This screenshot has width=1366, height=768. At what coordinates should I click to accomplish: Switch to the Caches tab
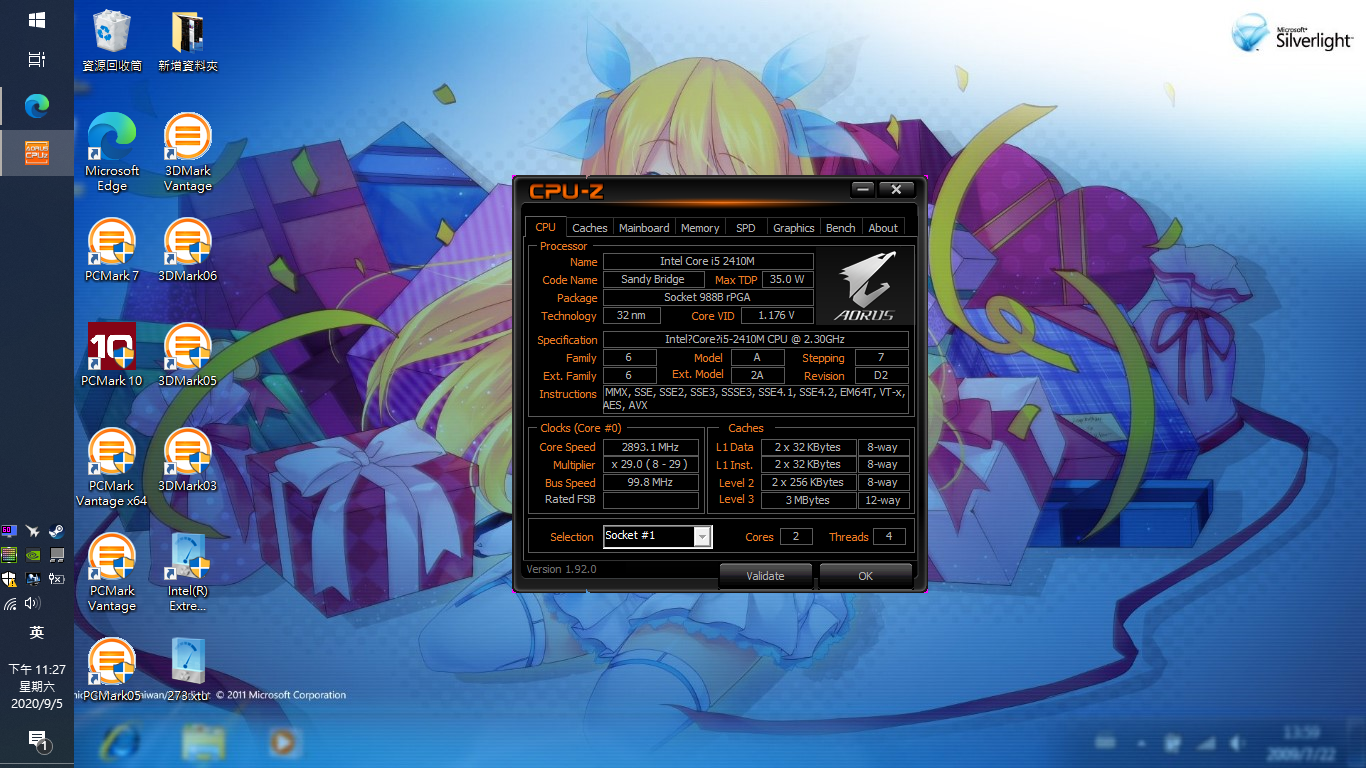(x=590, y=228)
